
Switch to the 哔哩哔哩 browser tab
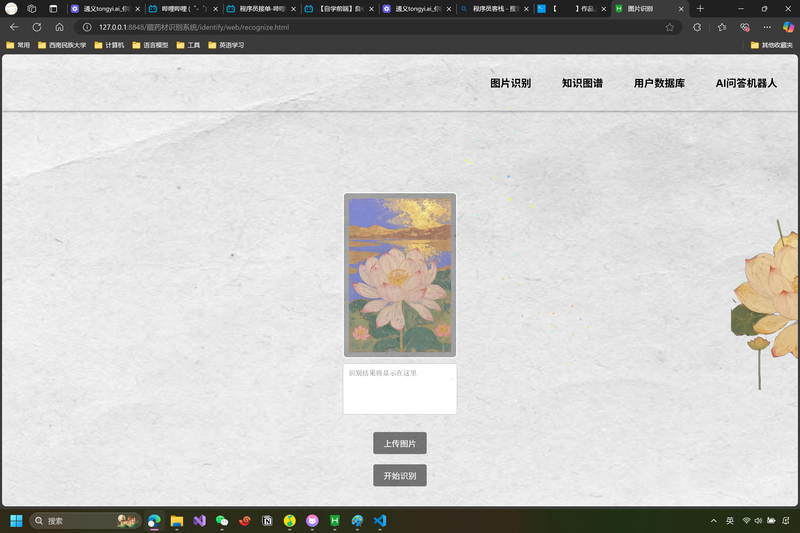click(184, 9)
